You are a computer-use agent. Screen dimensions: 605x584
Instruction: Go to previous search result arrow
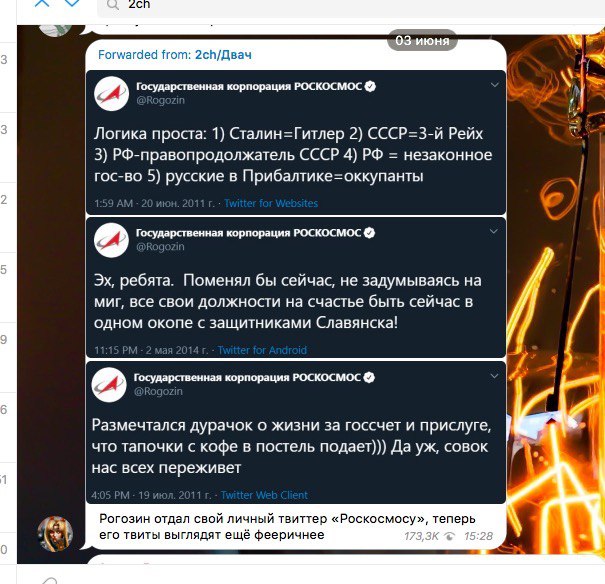click(x=42, y=3)
